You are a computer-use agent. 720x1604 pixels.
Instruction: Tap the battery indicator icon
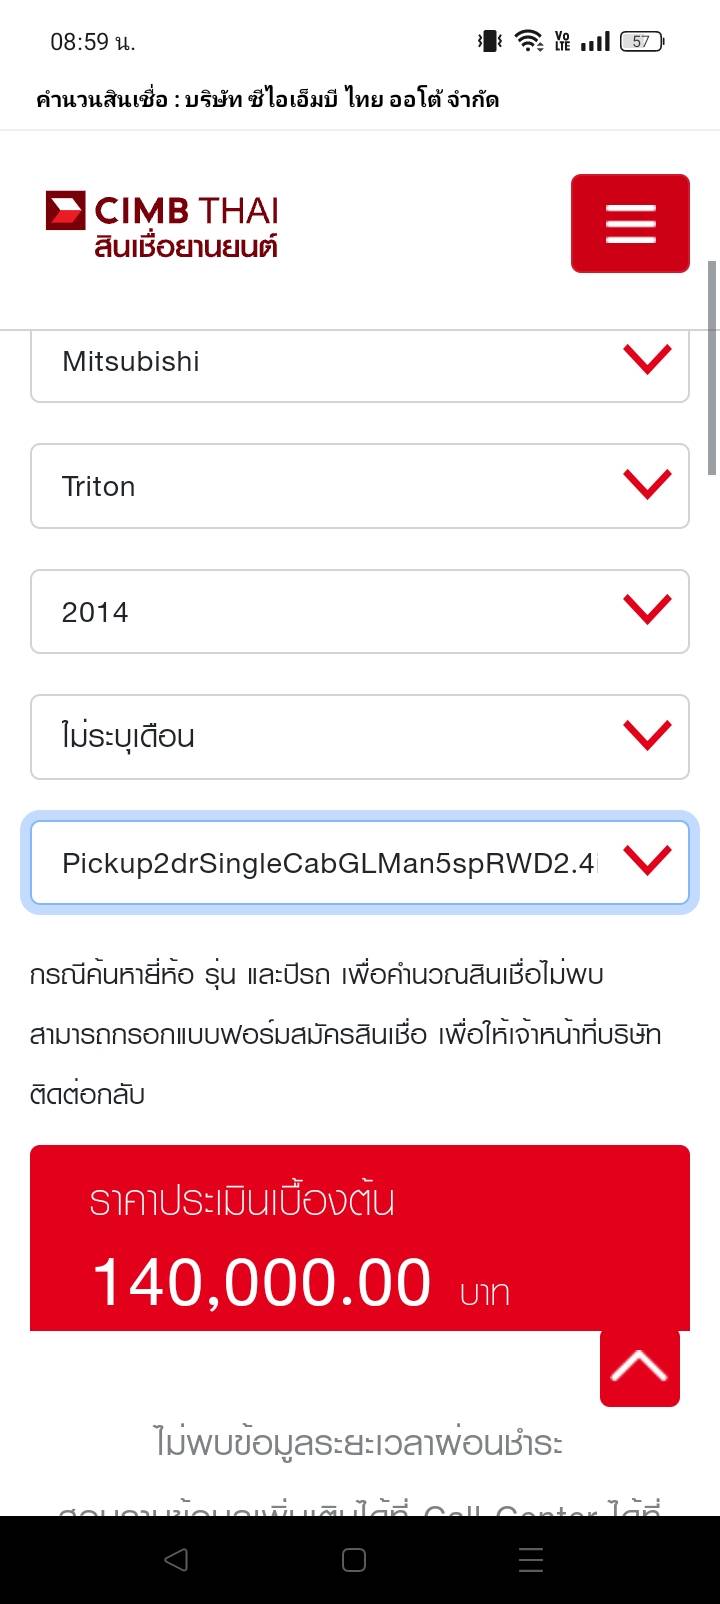pos(642,41)
